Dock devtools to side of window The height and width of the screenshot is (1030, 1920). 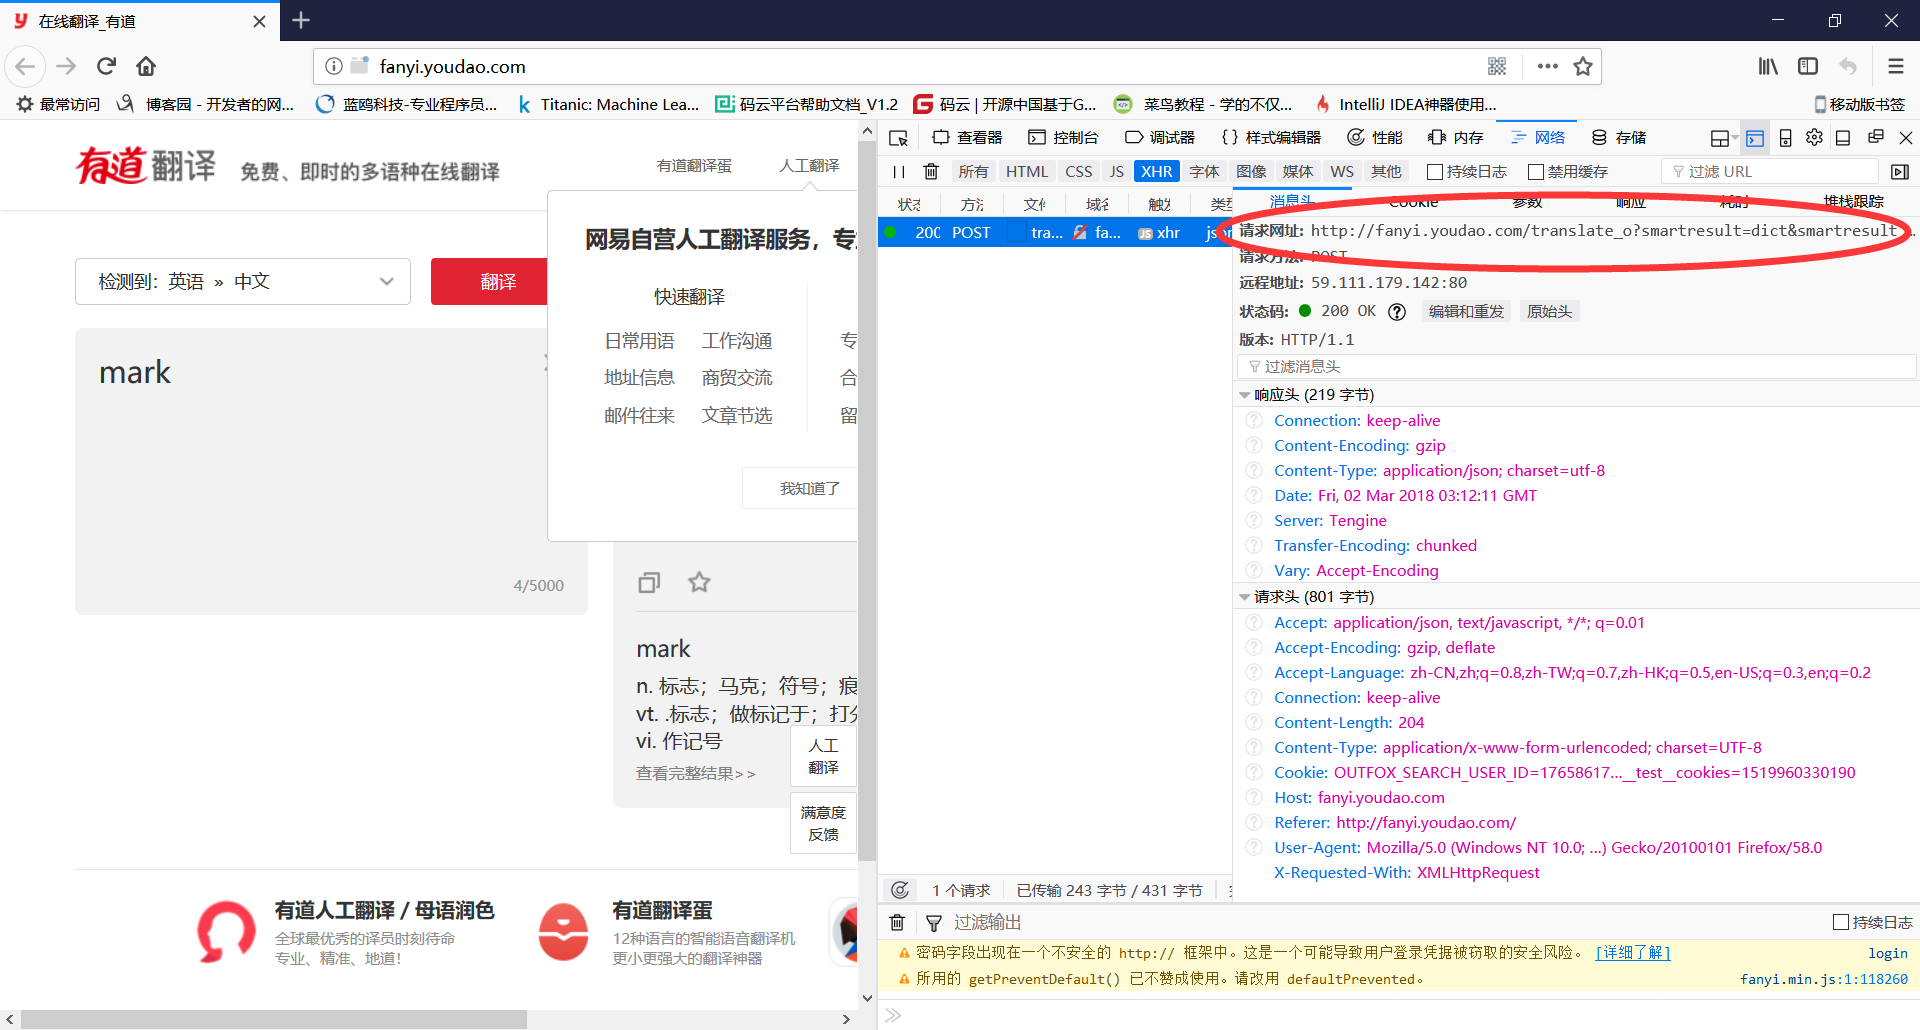coord(1843,138)
